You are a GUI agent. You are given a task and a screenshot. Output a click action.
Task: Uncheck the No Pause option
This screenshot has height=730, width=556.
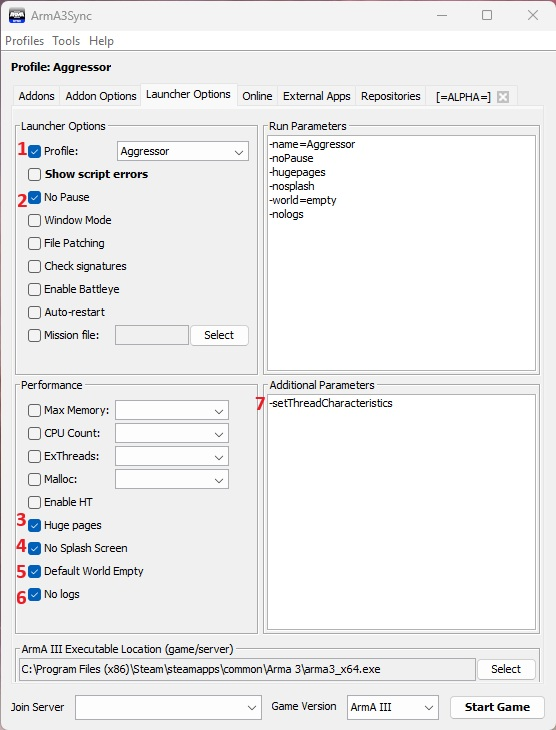click(34, 197)
